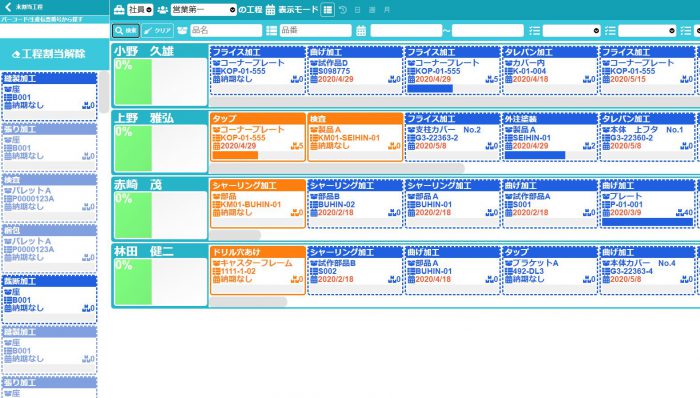Image resolution: width=700 pixels, height=398 pixels.
Task: Focus the end date field after ～
Action: (488, 30)
